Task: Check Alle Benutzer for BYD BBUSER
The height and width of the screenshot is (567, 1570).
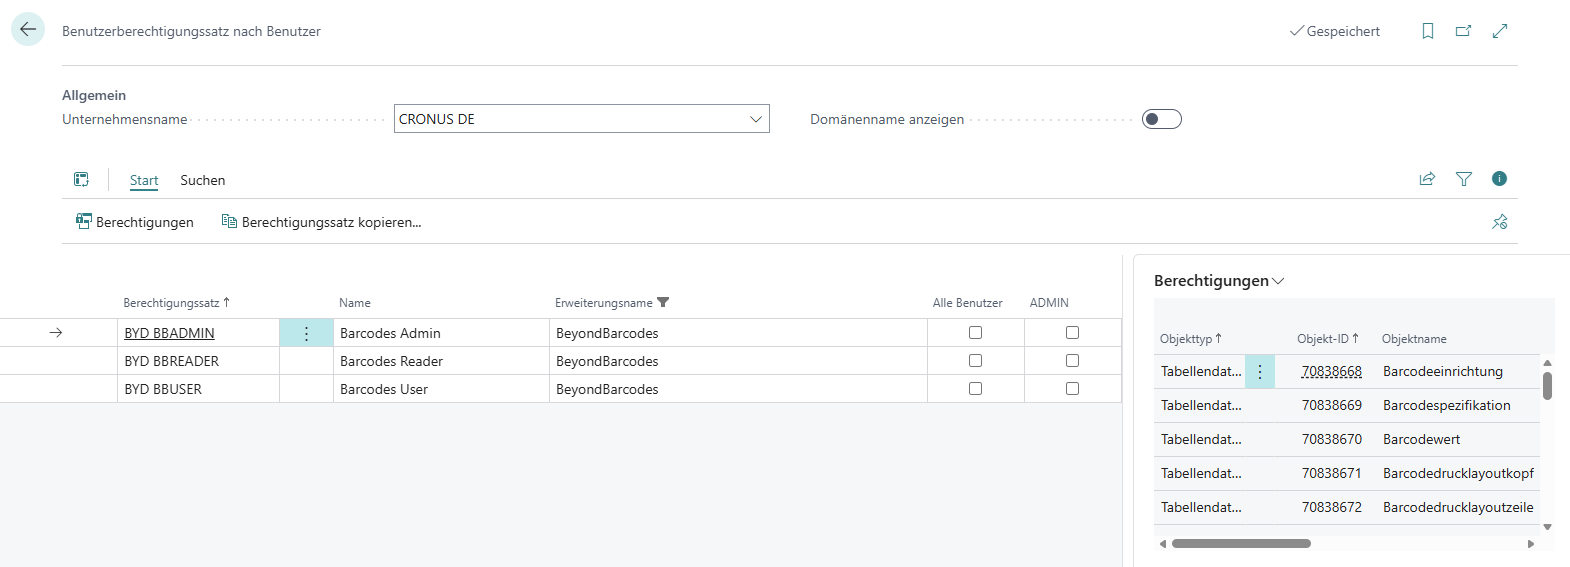Action: (x=975, y=389)
